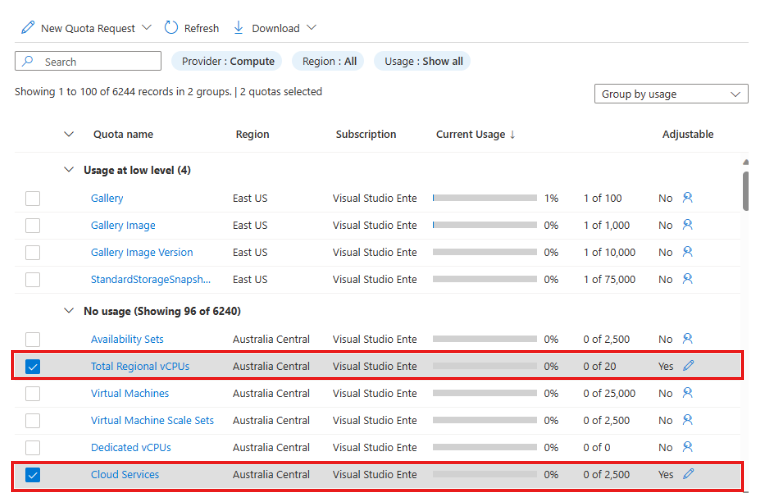Image resolution: width=757 pixels, height=493 pixels.
Task: Click the Cloud Services usage bar
Action: point(485,474)
